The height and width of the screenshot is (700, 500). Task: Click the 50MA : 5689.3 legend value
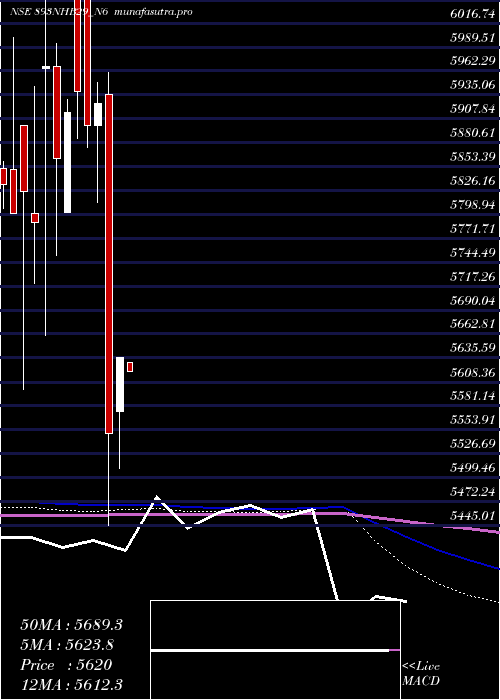click(71, 625)
